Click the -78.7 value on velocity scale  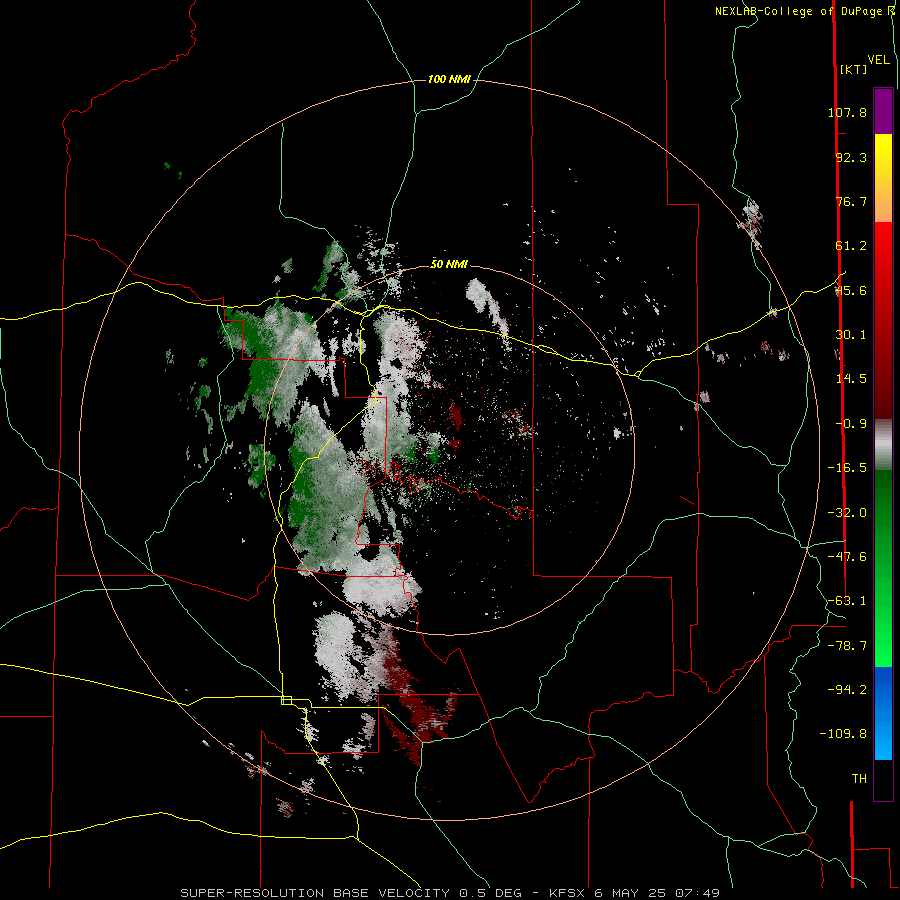(x=847, y=646)
